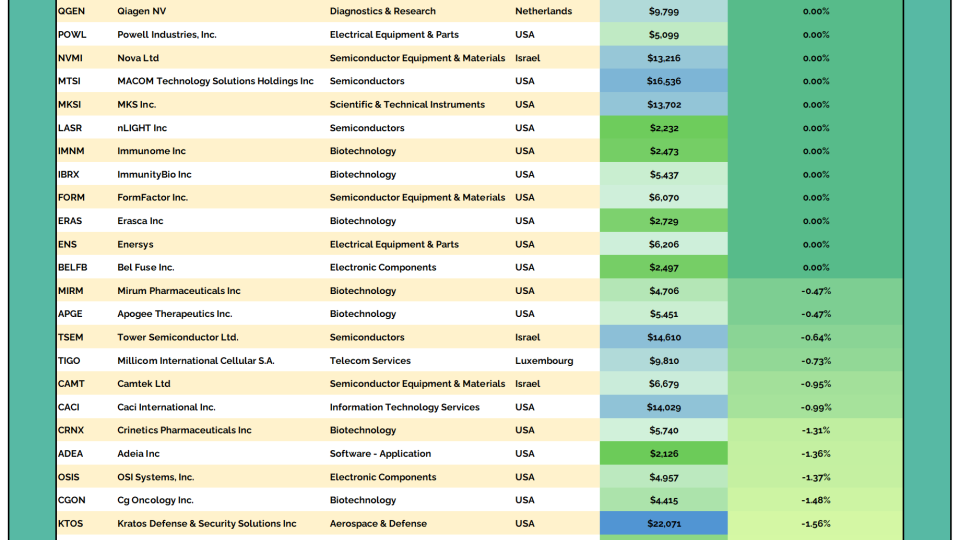Click MACOM Technology Solutions Holdings Inc

215,81
